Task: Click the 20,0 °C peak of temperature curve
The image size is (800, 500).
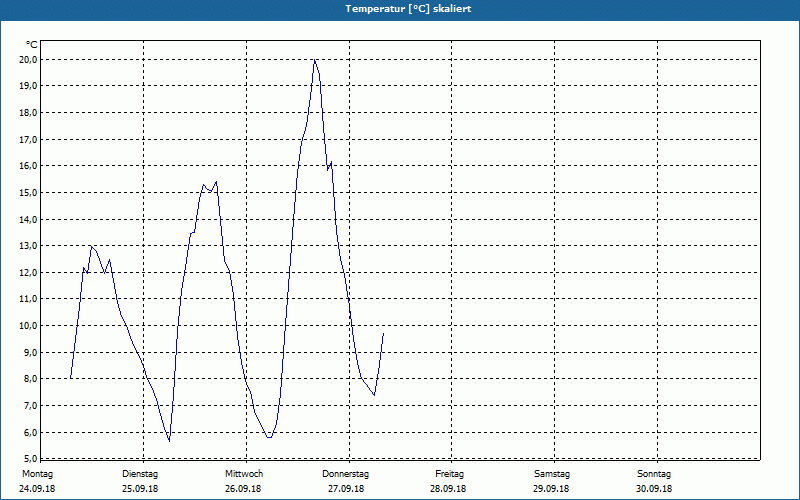Action: (x=315, y=60)
